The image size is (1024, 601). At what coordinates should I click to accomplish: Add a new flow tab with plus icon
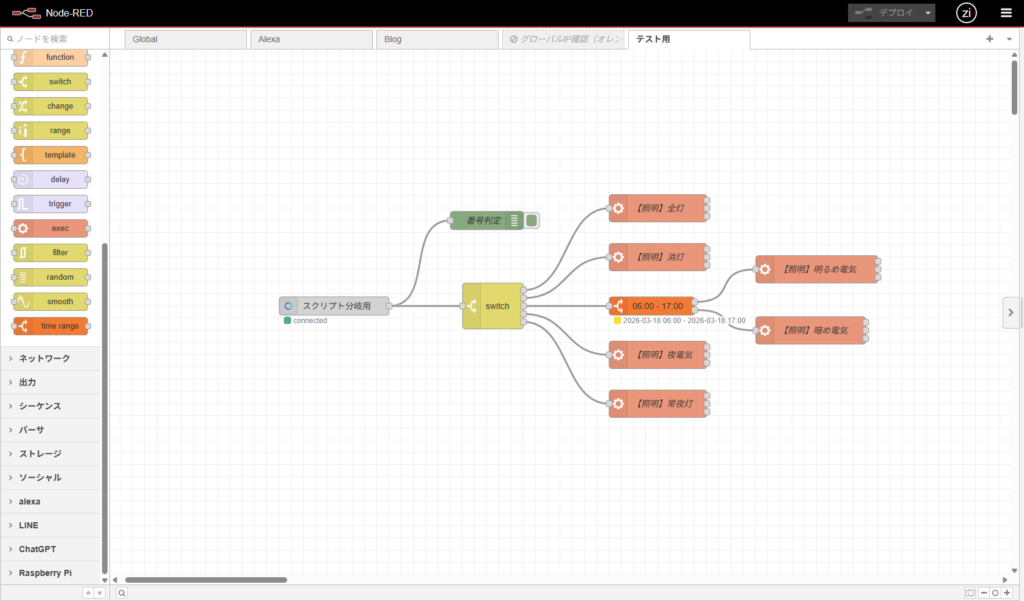pos(990,39)
